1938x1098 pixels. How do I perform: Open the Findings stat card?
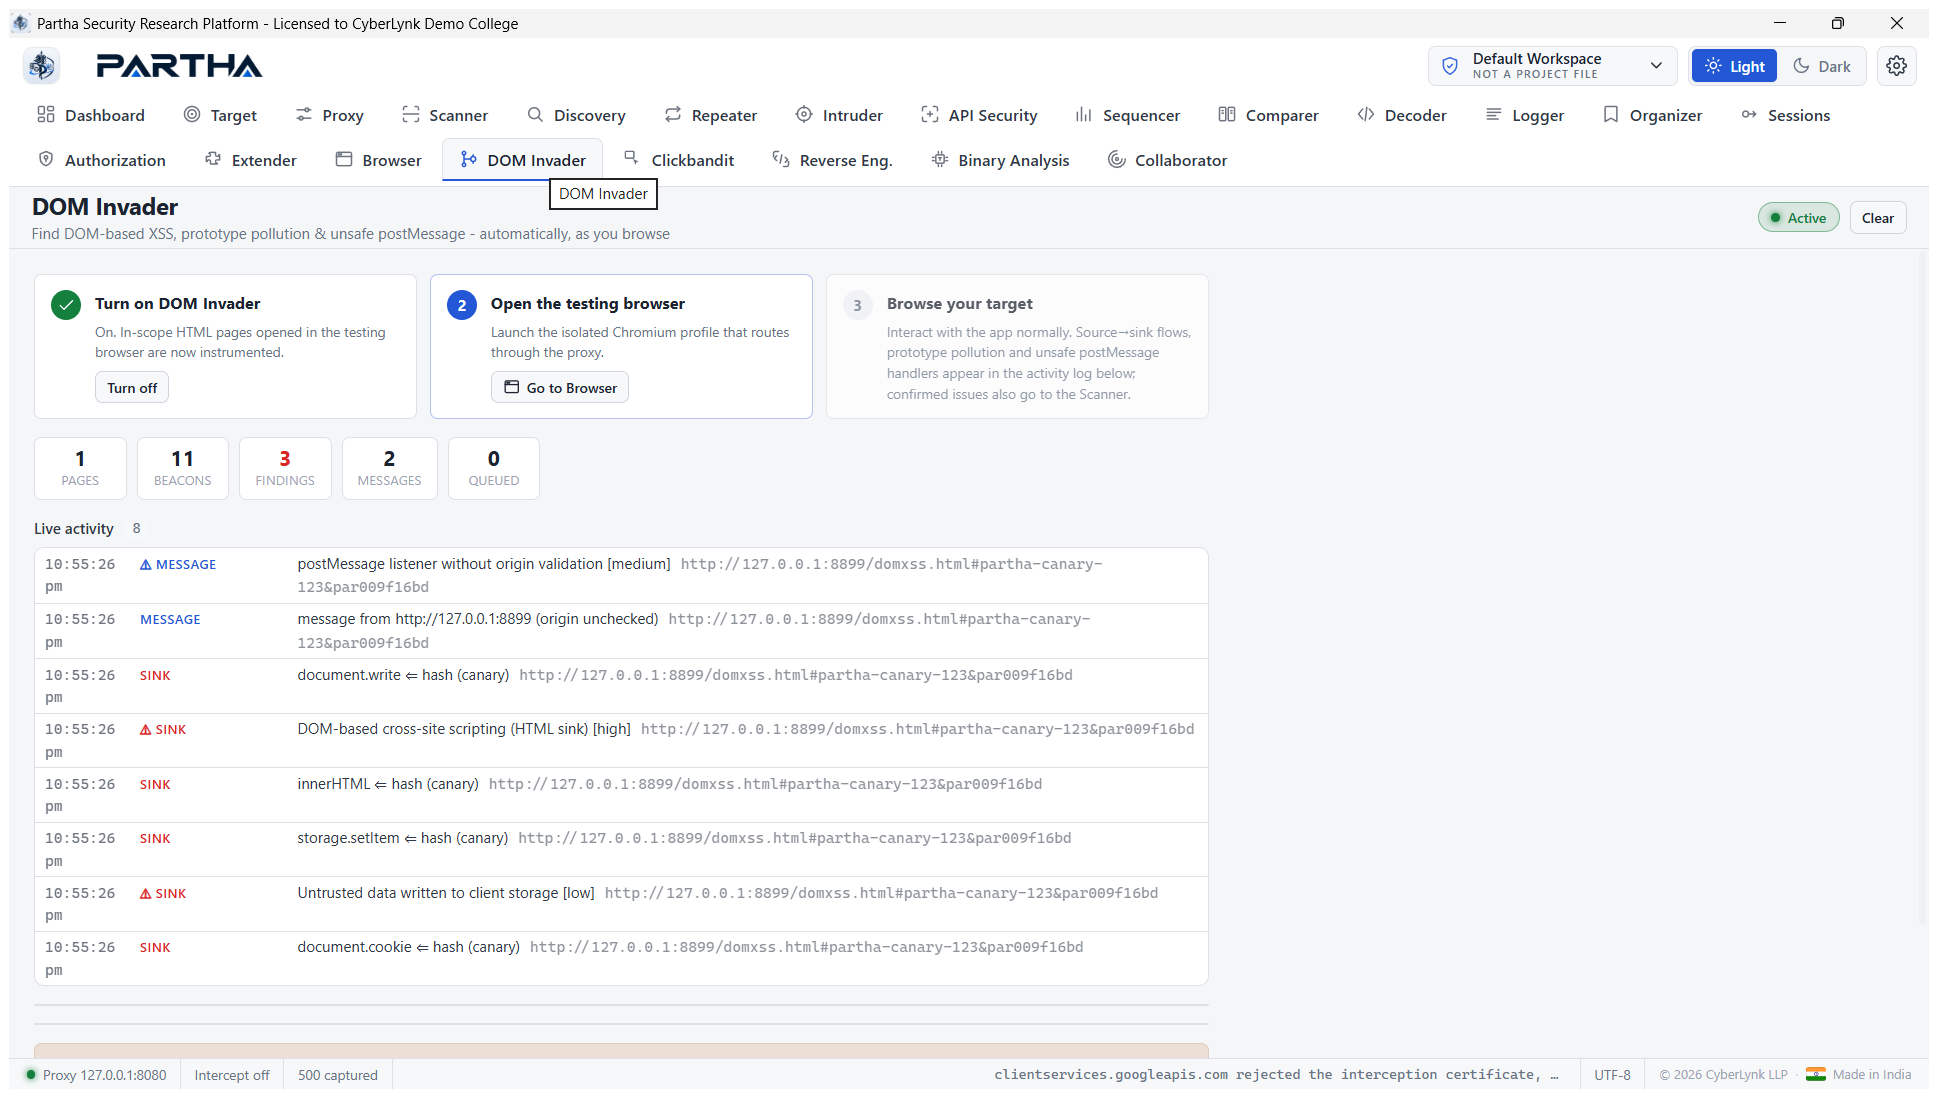[285, 468]
